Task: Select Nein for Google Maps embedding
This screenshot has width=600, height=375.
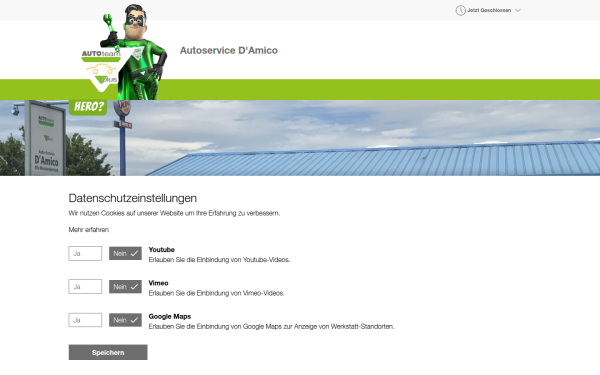Action: 125,320
